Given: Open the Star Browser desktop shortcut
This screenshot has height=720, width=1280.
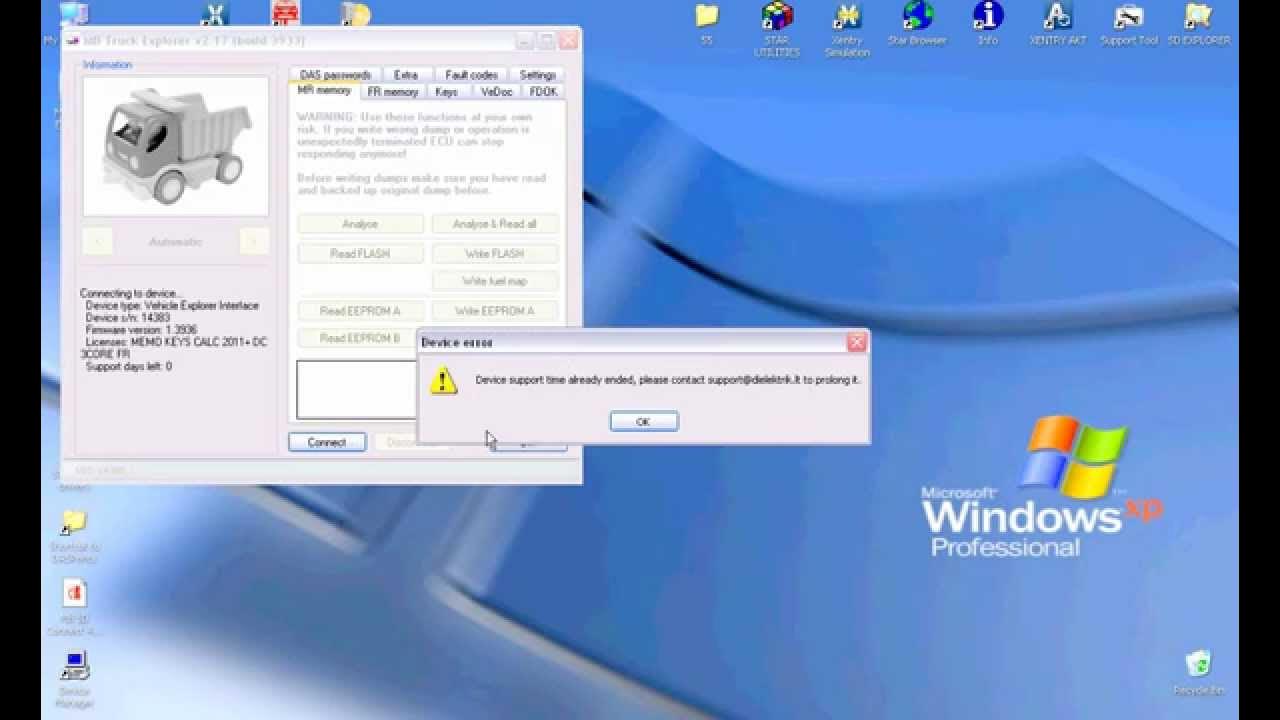Looking at the screenshot, I should (917, 23).
